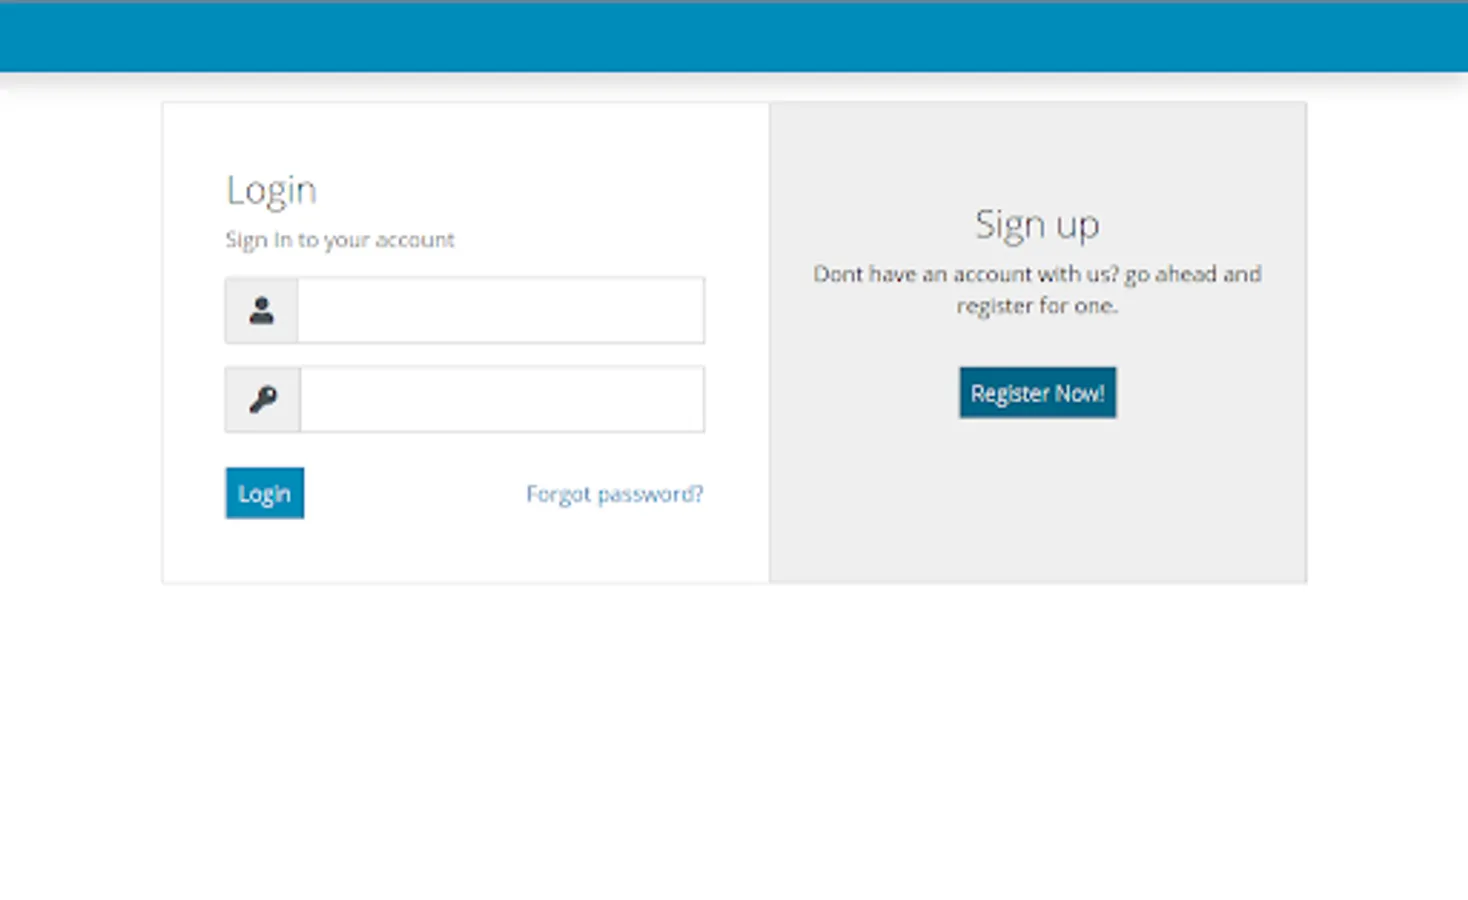Click white page margin right of Sign up panel
Image resolution: width=1468 pixels, height=900 pixels.
[x=1388, y=340]
